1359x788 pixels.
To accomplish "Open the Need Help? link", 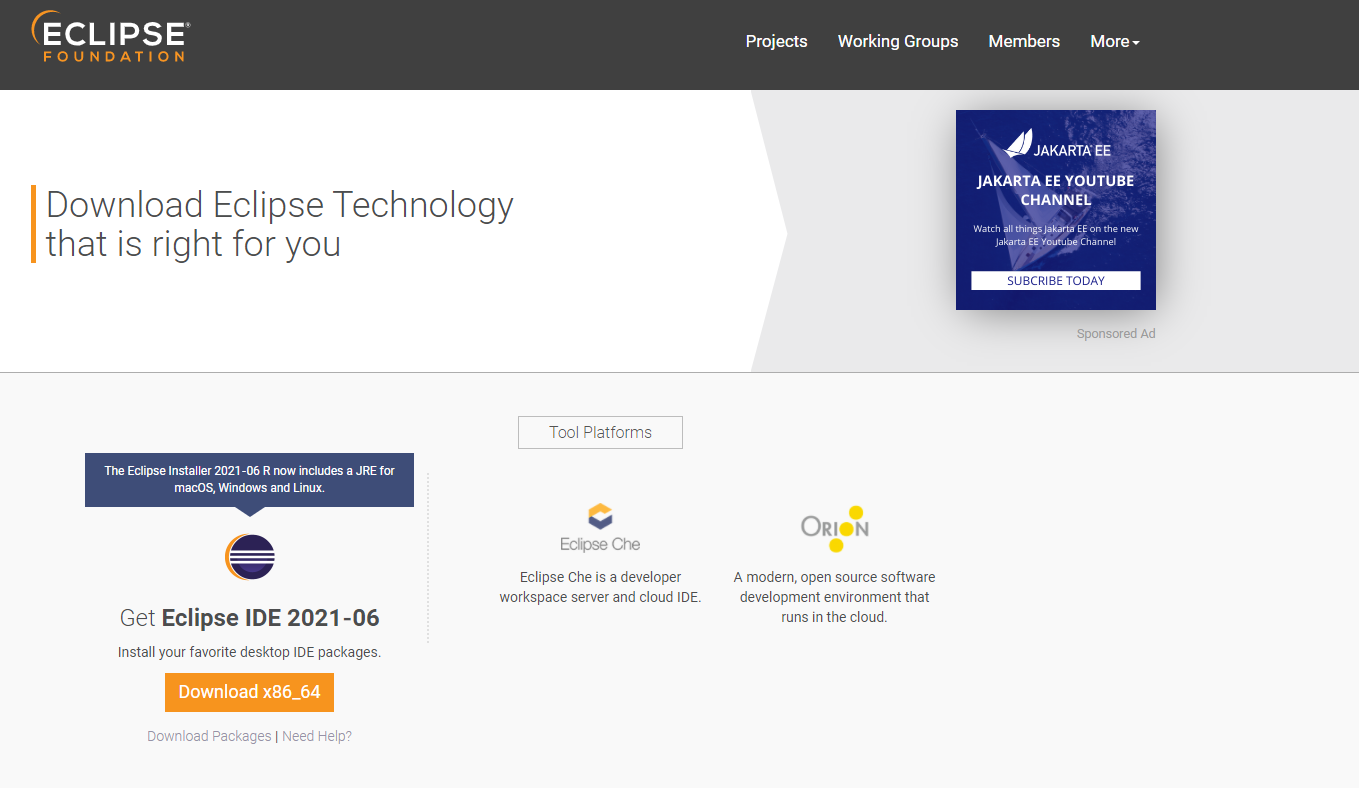I will pyautogui.click(x=317, y=736).
